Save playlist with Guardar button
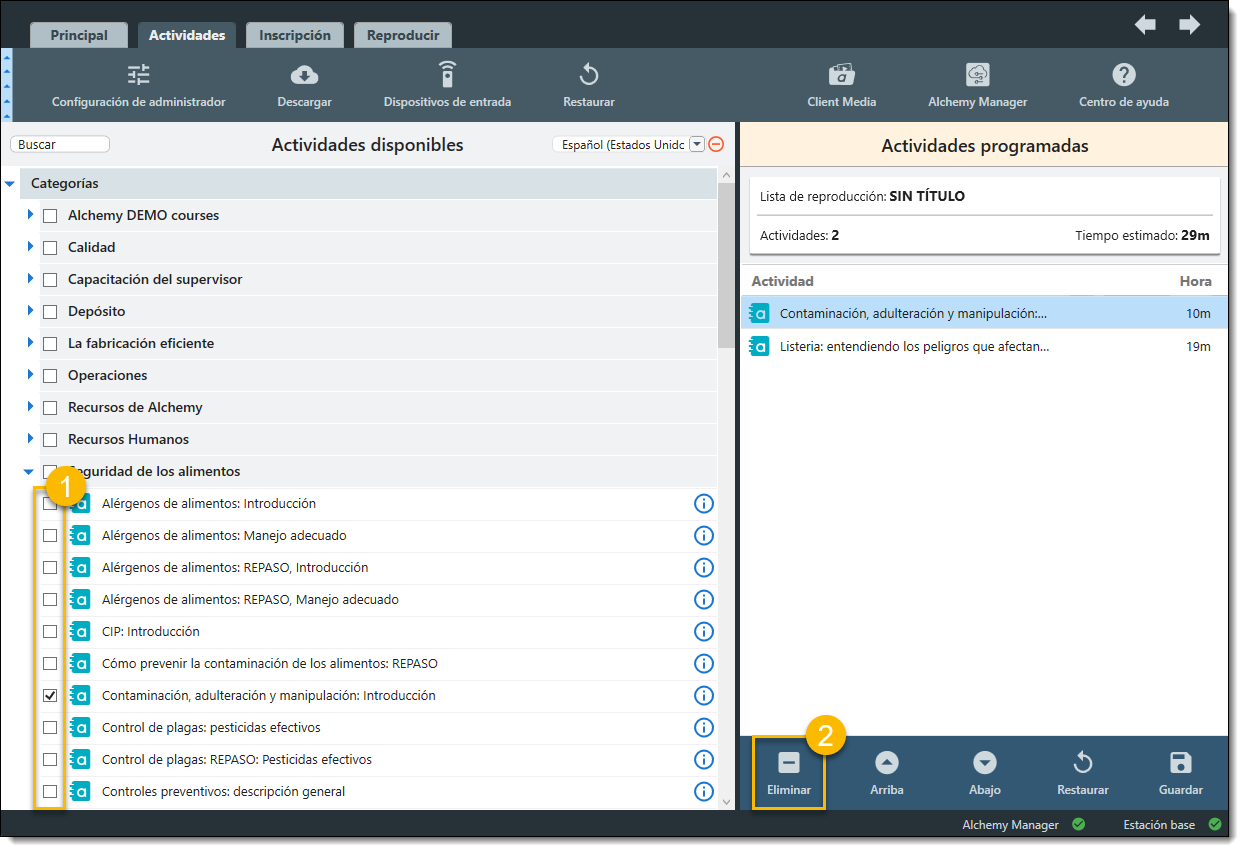Screen dimensions: 1244x852 (1180, 773)
